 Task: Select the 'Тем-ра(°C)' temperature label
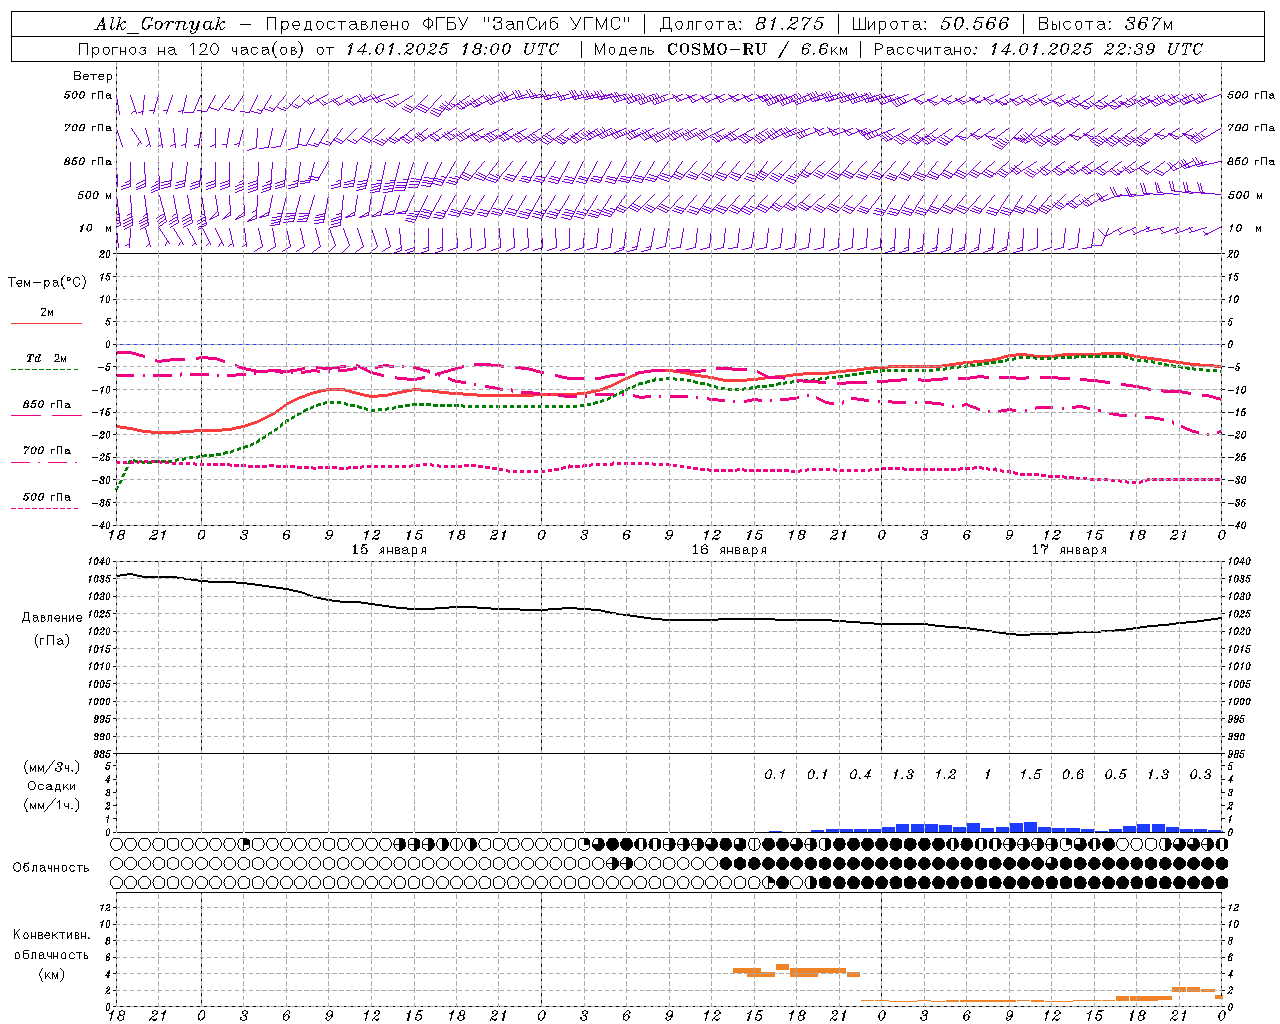pos(47,283)
